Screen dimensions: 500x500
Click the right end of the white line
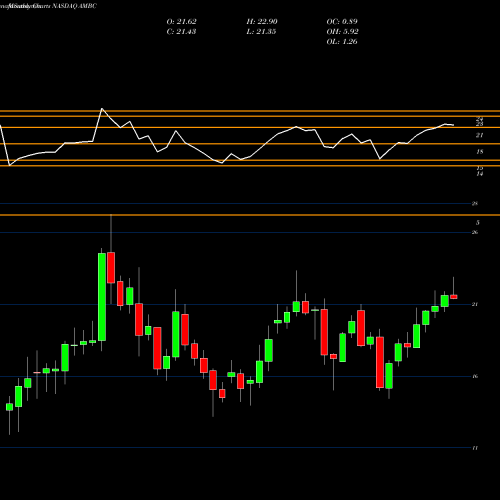[x=453, y=125]
